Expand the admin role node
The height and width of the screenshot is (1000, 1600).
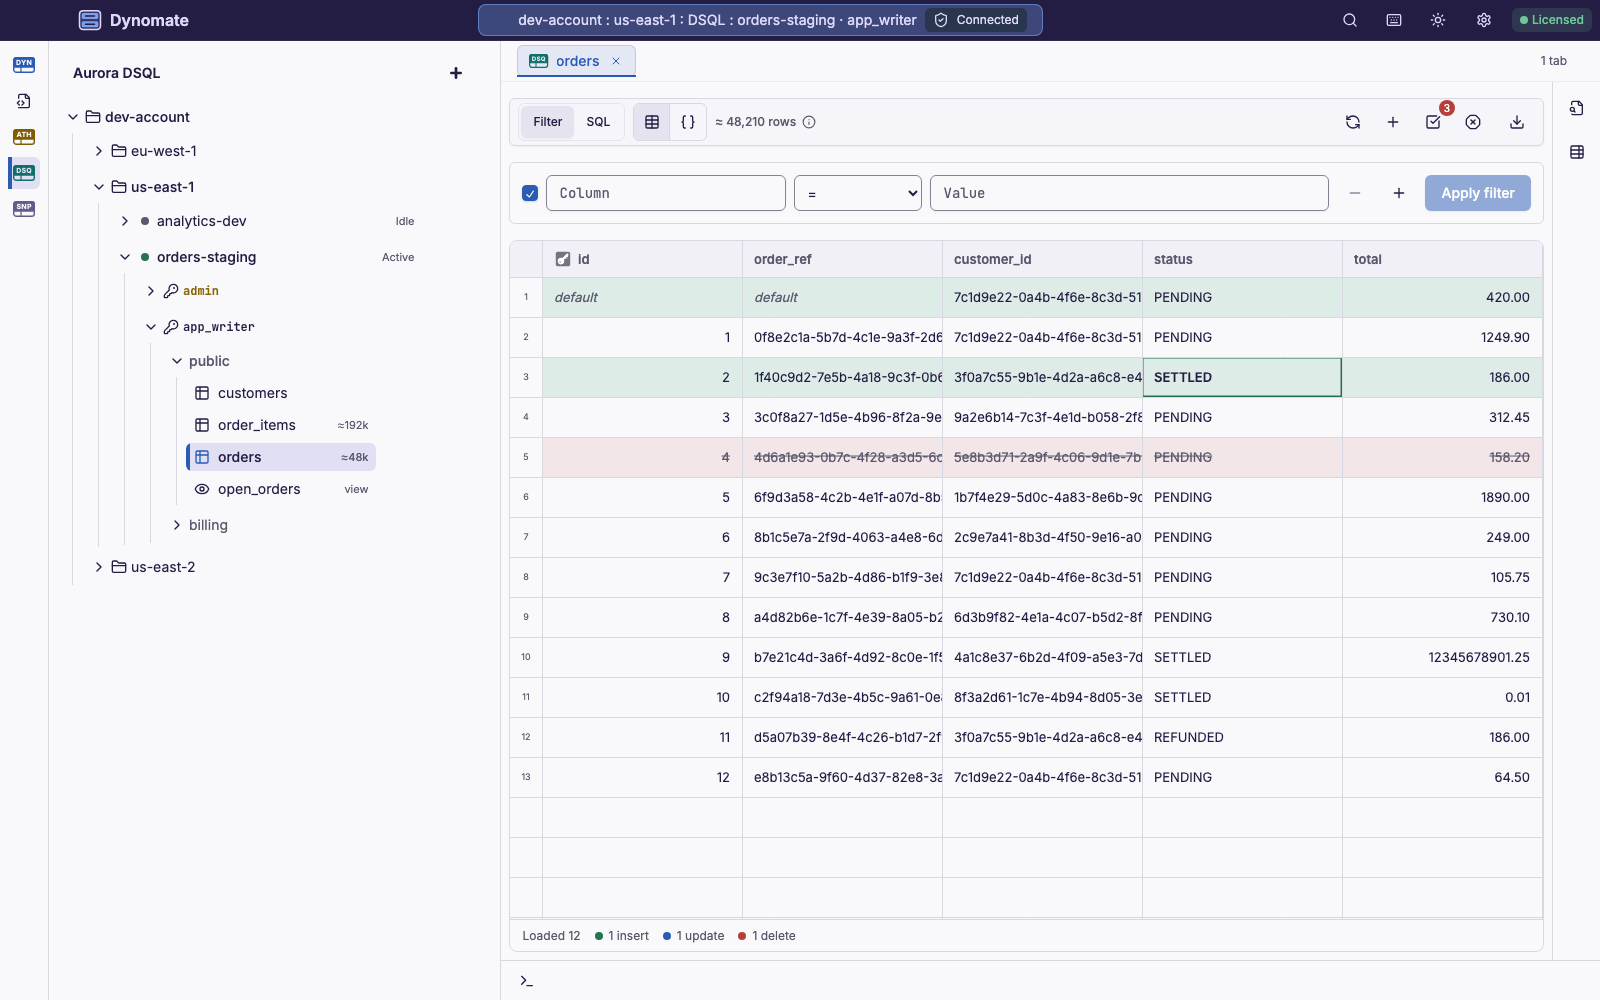coord(151,291)
